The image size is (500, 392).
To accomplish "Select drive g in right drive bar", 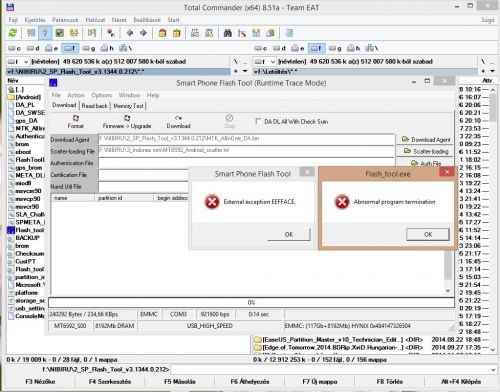I will [335, 48].
